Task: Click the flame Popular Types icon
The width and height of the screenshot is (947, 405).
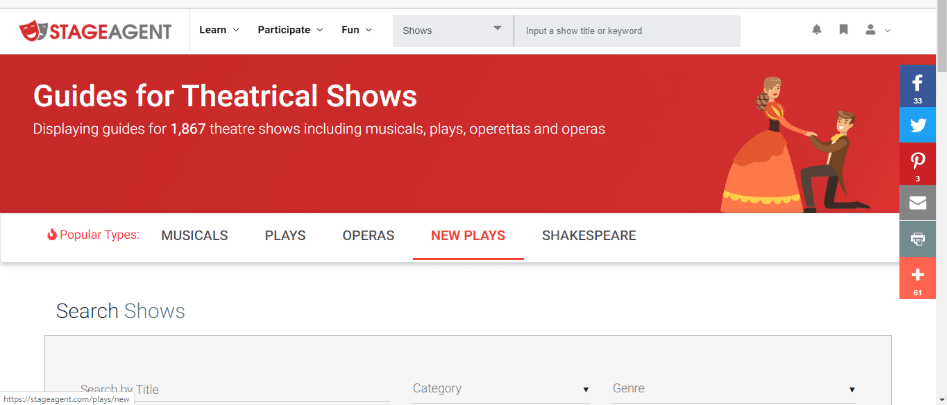Action: pyautogui.click(x=52, y=235)
